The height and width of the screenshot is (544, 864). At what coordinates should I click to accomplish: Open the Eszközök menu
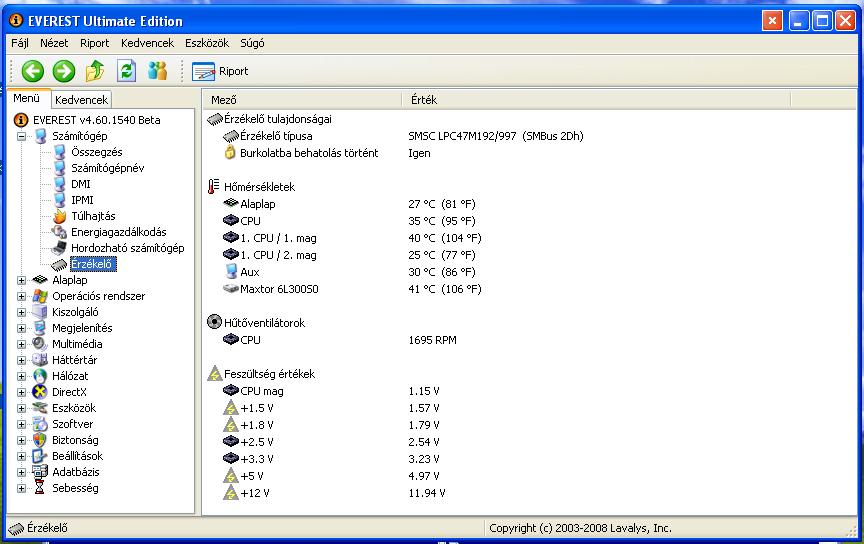coord(207,43)
